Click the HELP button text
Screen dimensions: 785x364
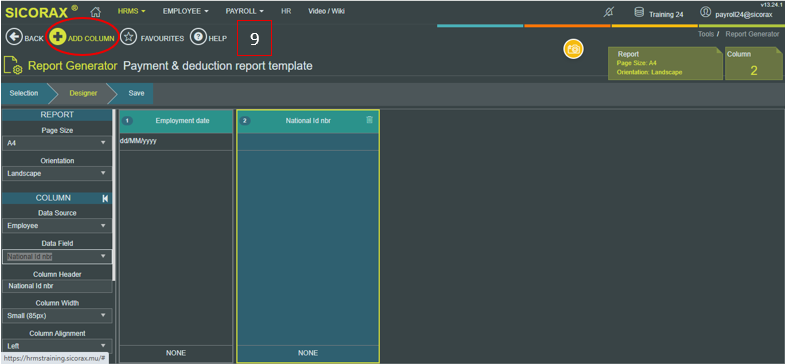coord(218,39)
